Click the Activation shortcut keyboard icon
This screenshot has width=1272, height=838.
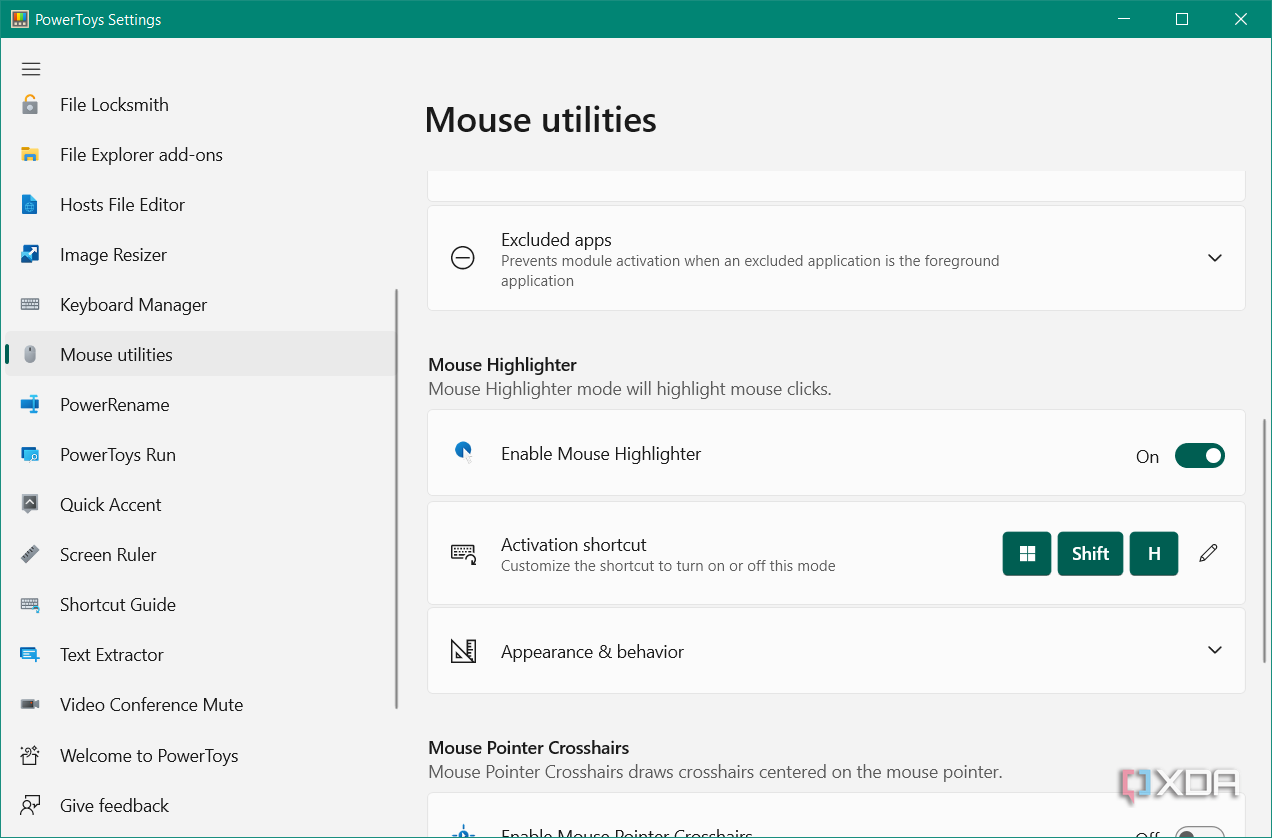[x=463, y=553]
